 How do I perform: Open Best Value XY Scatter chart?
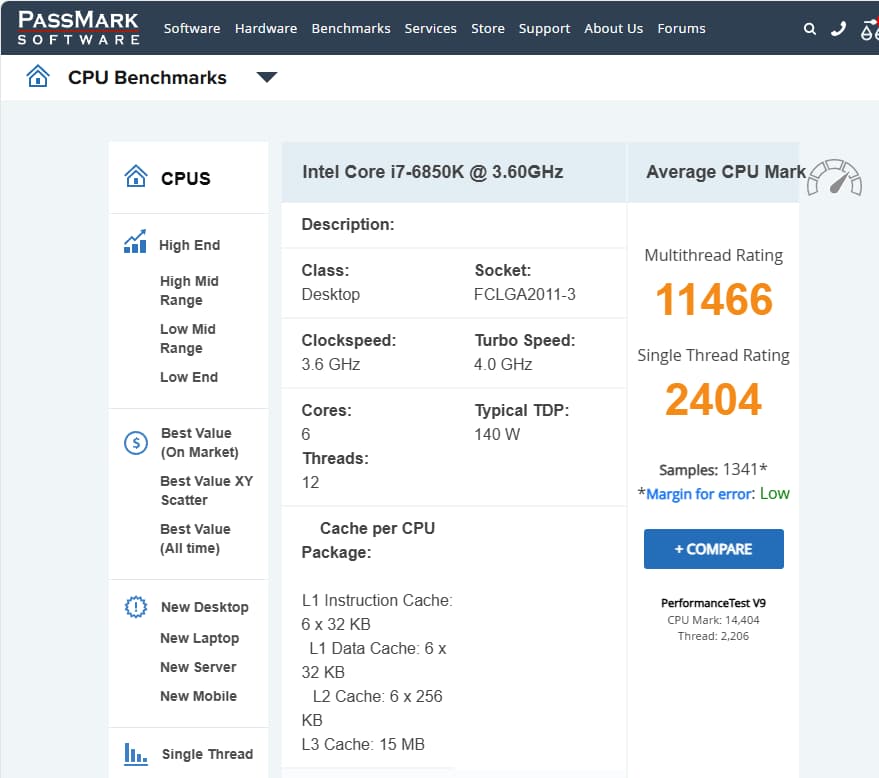pos(206,490)
